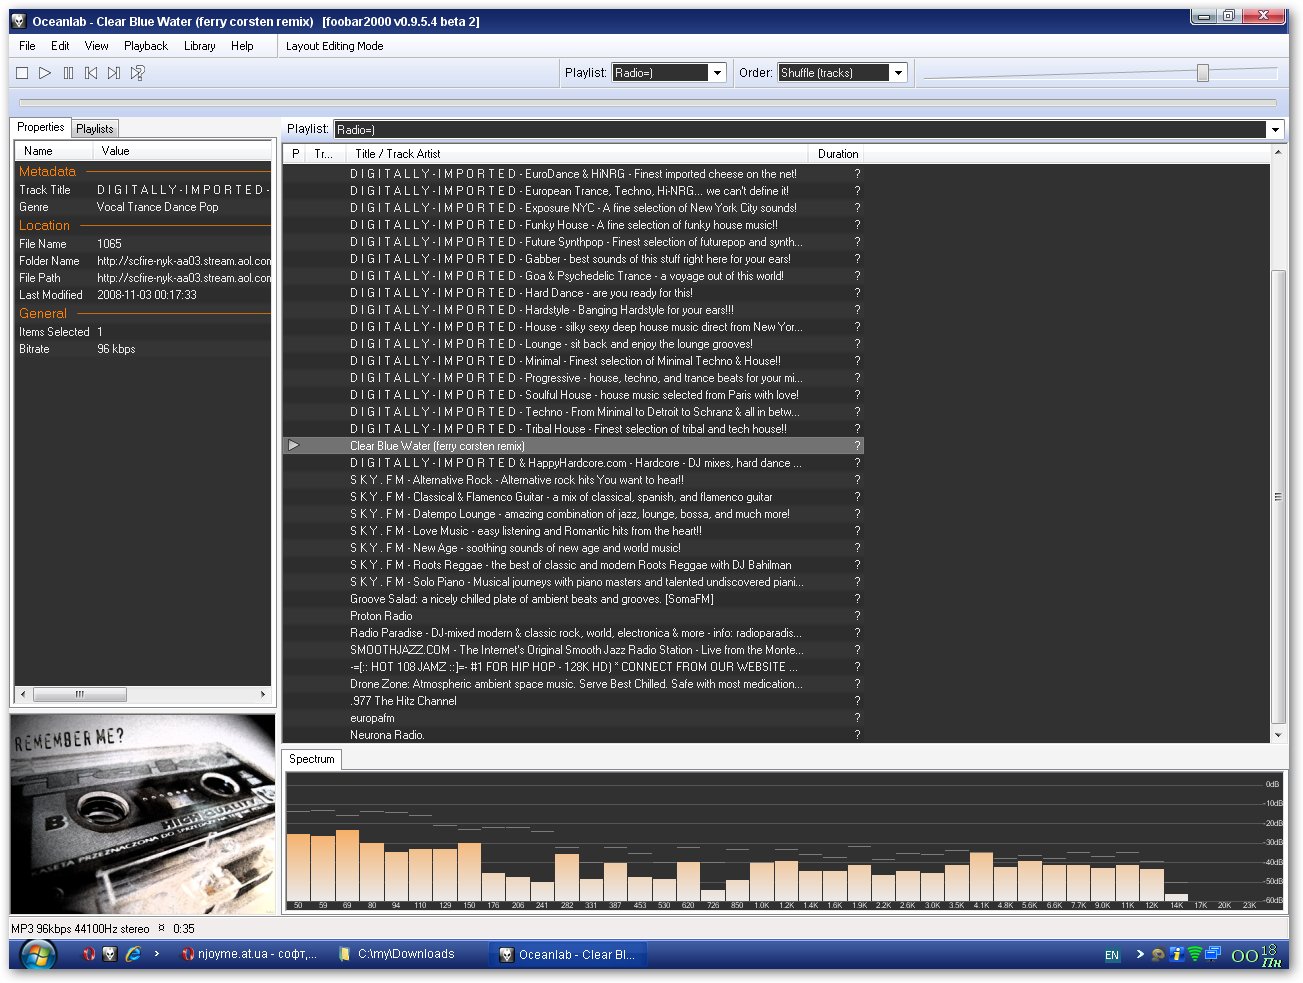
Task: Sort by the Name column header
Action: point(54,151)
